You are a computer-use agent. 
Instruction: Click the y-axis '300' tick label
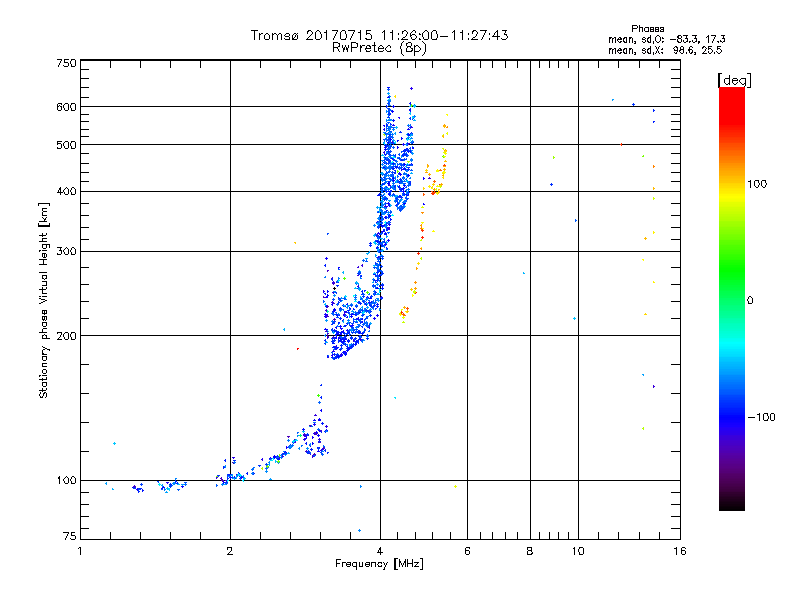(x=67, y=252)
